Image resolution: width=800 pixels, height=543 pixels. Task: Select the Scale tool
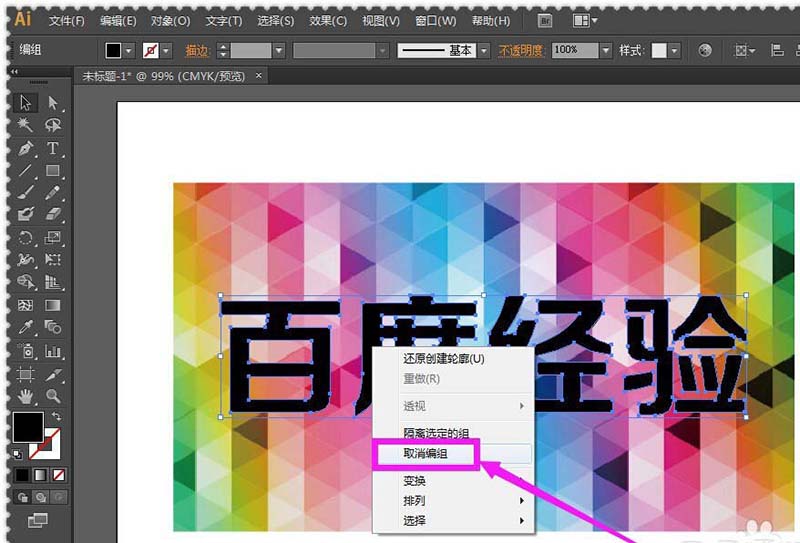(53, 237)
